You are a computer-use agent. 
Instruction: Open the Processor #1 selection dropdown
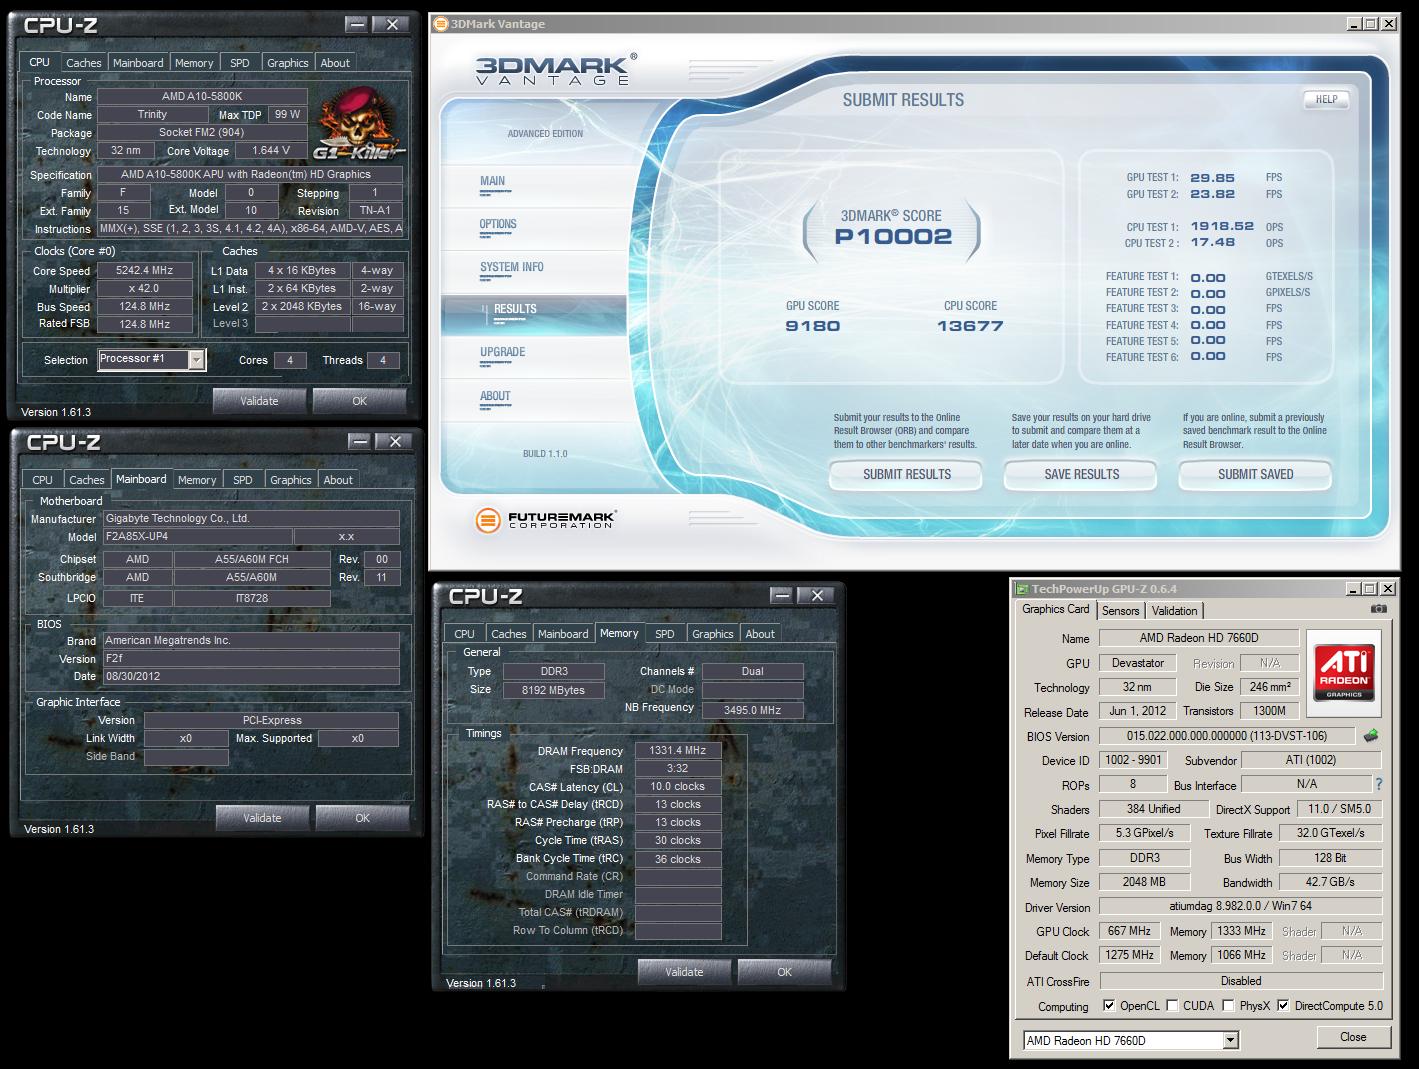tap(196, 360)
